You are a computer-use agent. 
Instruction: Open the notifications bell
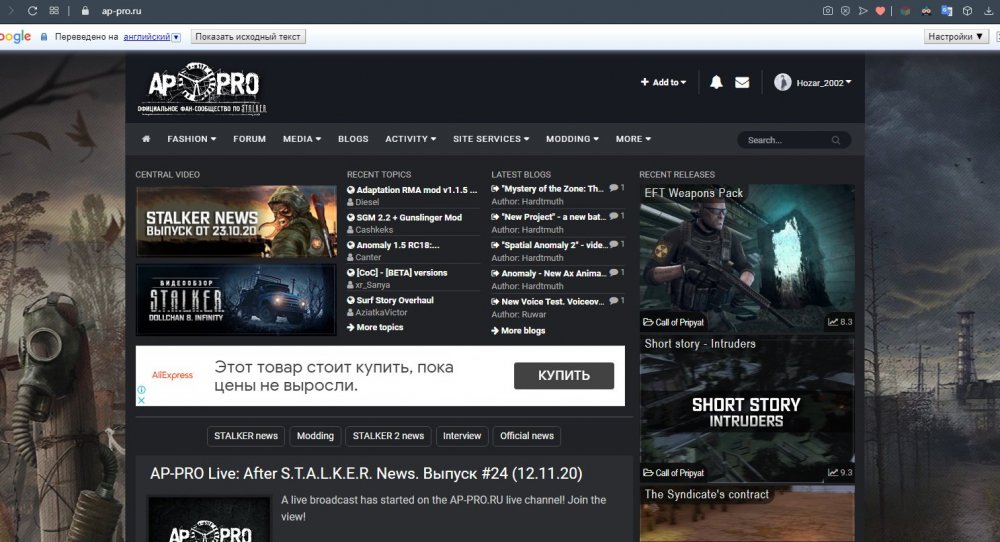coord(716,83)
